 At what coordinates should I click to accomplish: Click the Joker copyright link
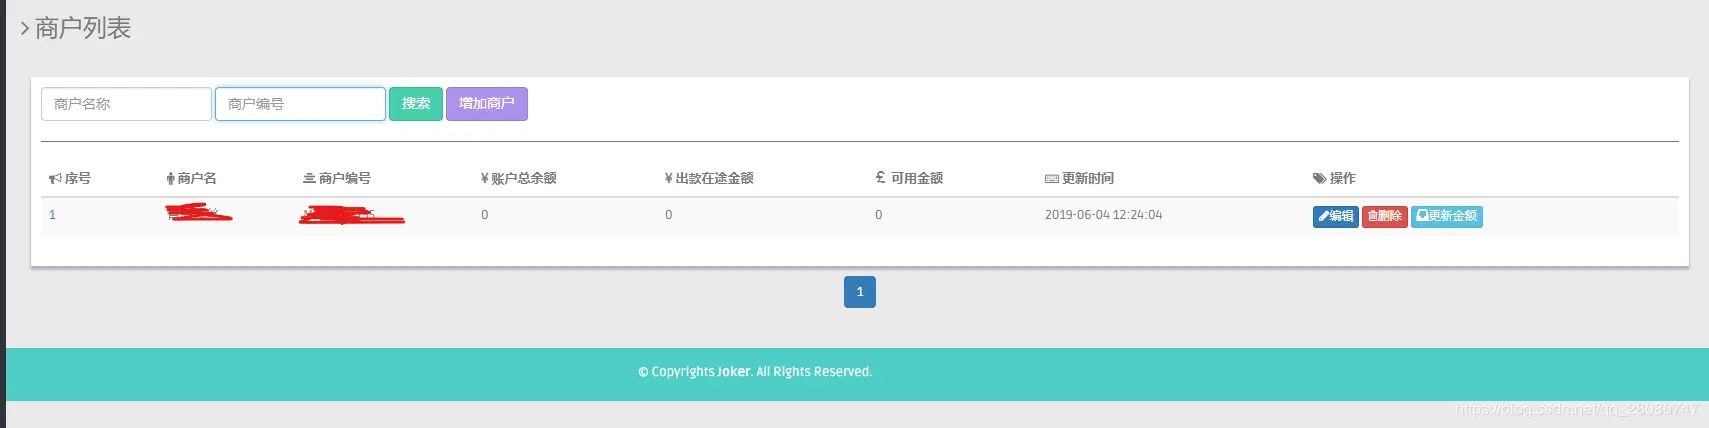tap(734, 372)
